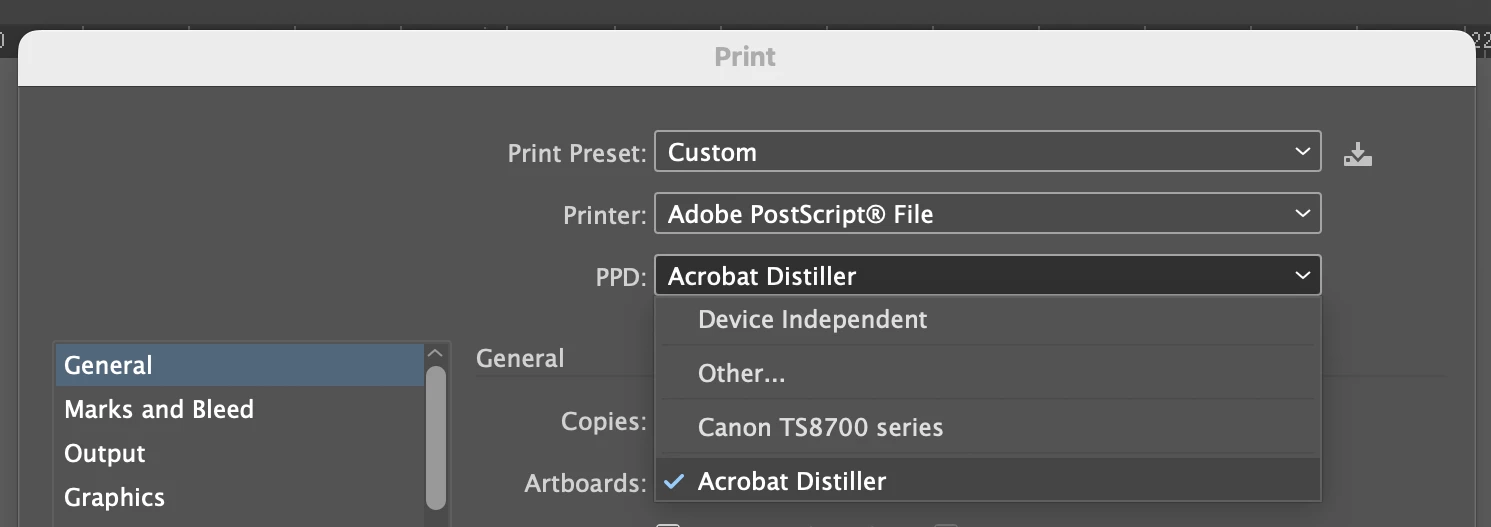Choose Other... from PPD list
Image resolution: width=1491 pixels, height=527 pixels.
pos(988,373)
